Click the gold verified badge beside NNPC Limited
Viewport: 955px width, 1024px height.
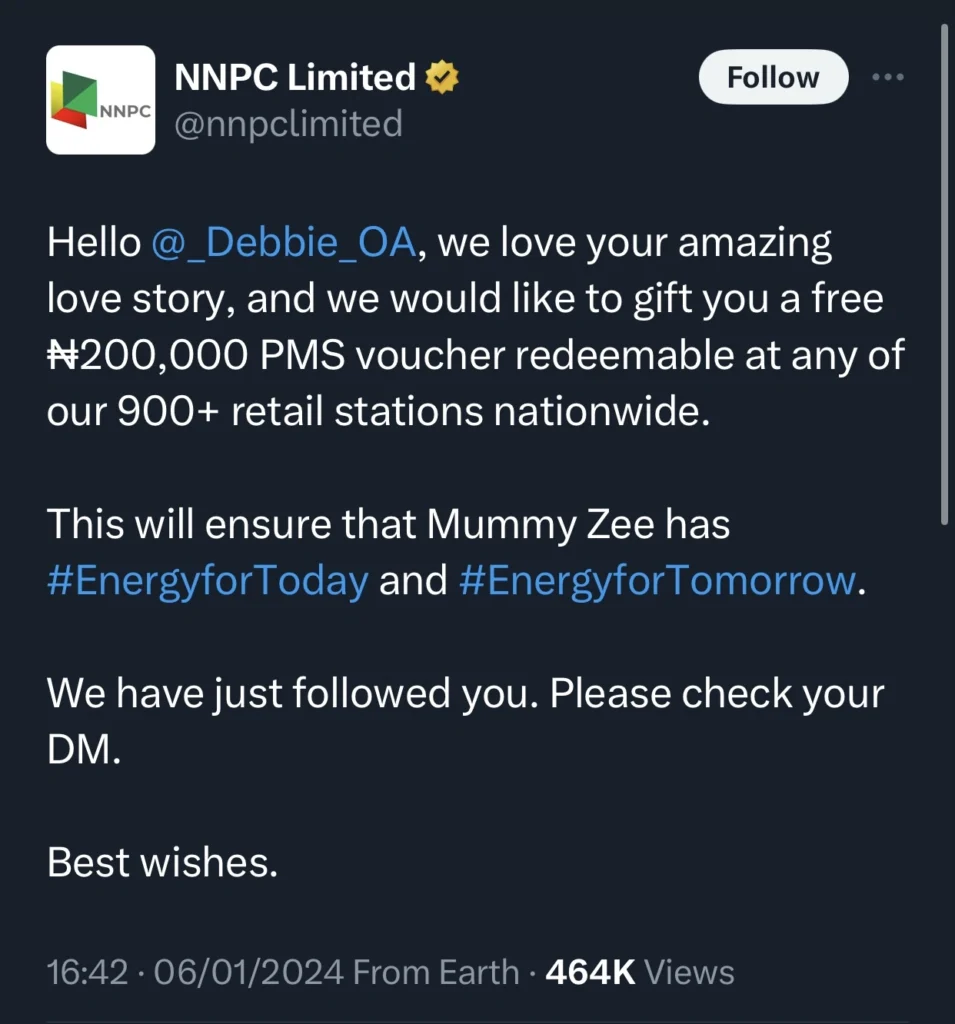(443, 75)
